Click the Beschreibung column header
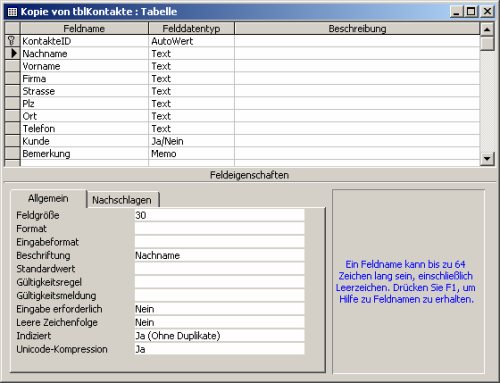 coord(357,28)
